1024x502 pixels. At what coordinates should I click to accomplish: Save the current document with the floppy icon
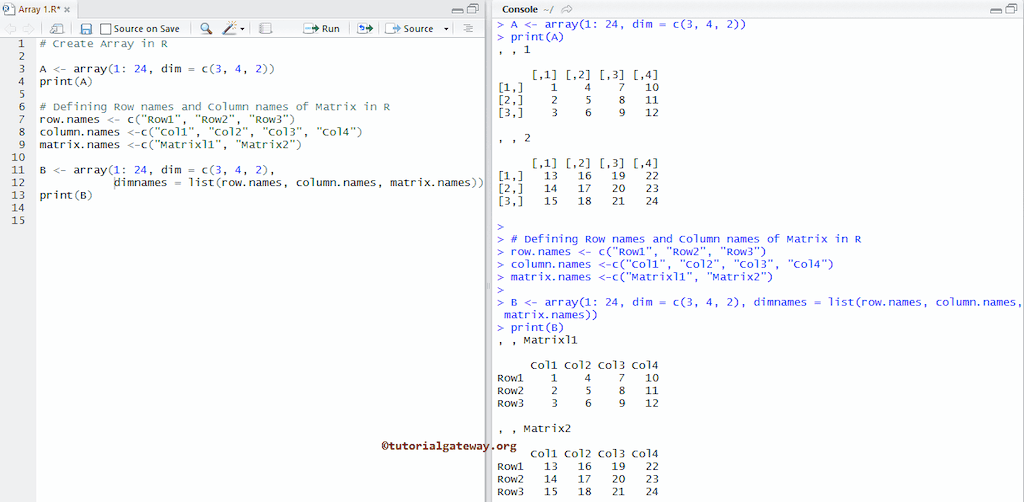click(x=86, y=29)
